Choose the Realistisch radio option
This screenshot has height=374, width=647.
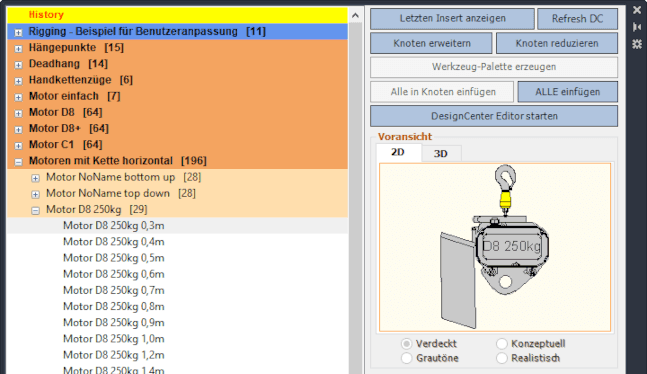[502, 358]
